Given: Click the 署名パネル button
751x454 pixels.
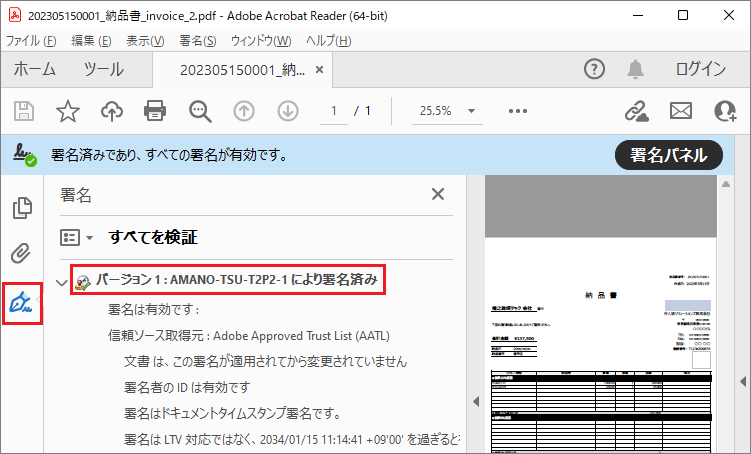Looking at the screenshot, I should tap(668, 155).
